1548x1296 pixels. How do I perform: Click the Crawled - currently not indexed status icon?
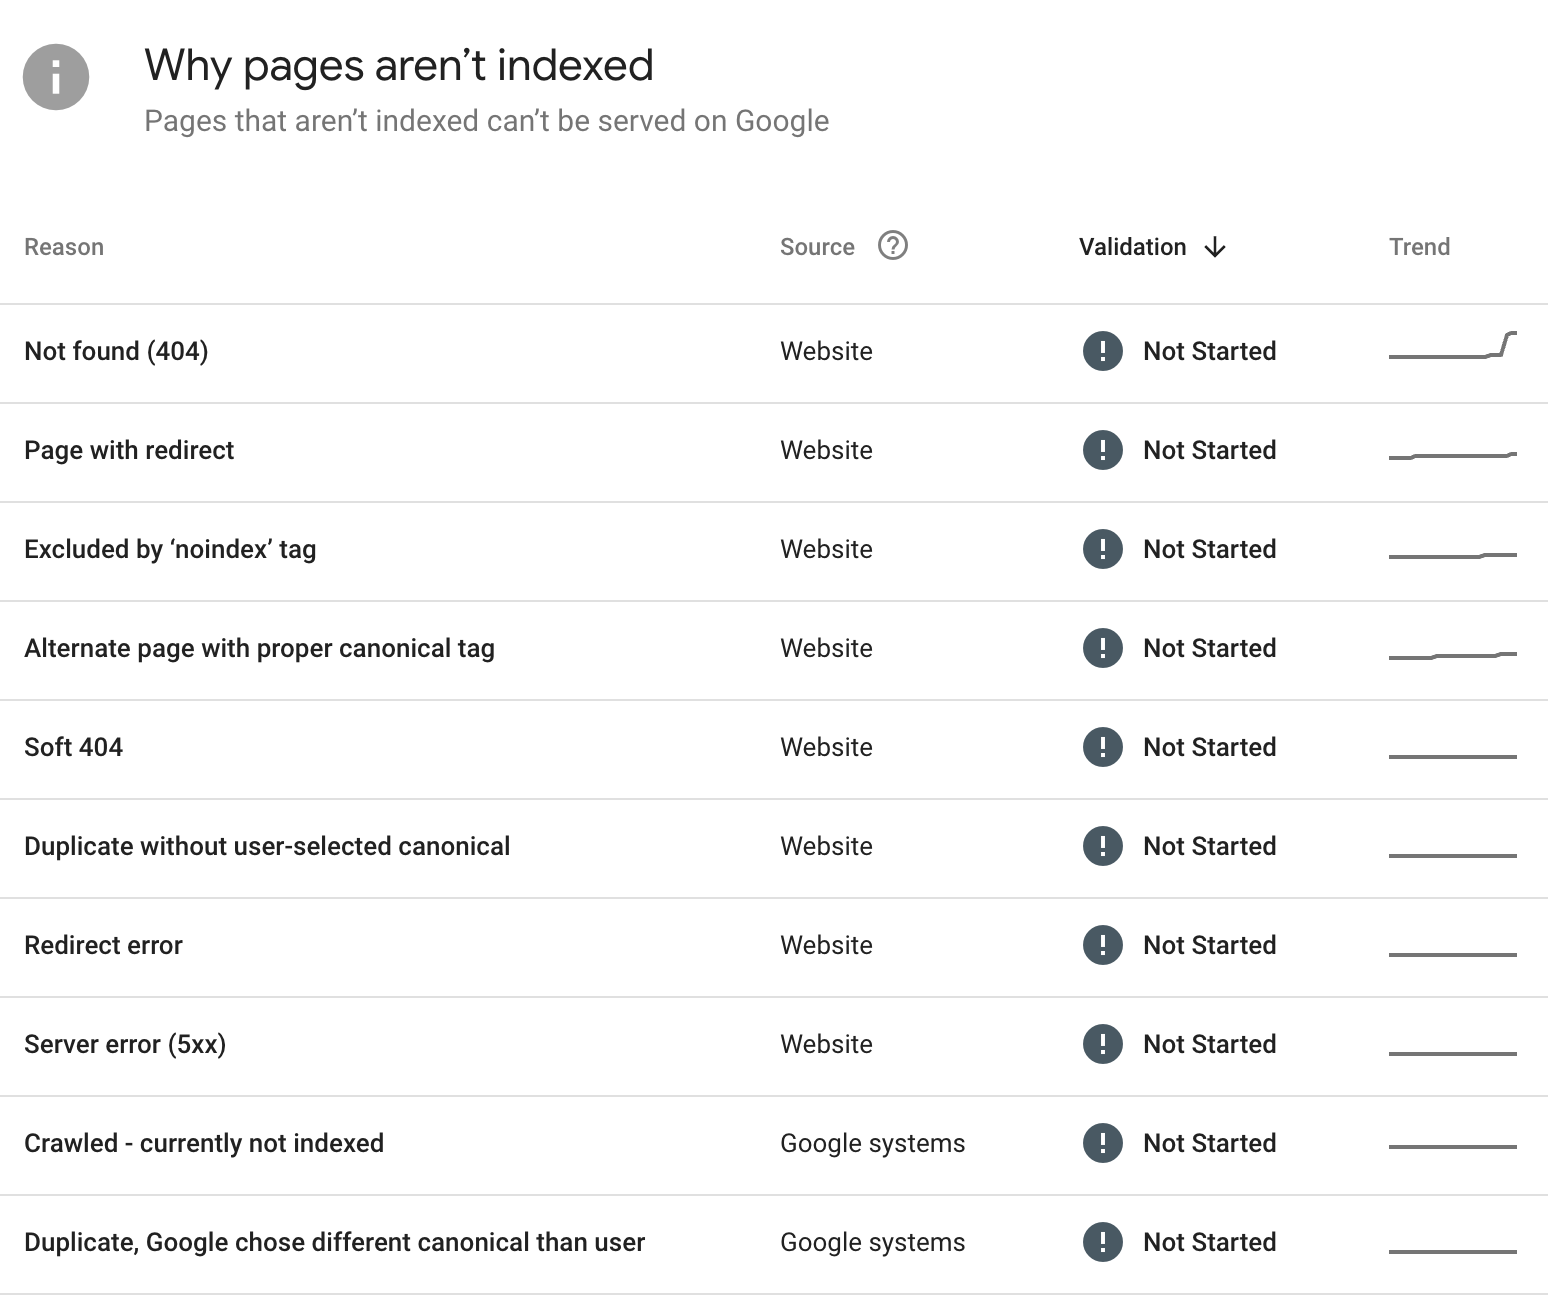tap(1102, 1143)
